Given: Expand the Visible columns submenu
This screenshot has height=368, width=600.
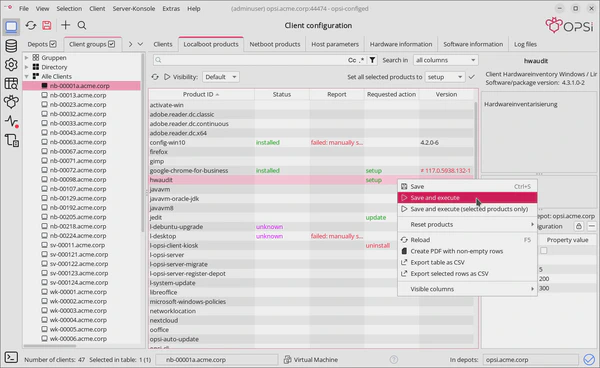Looking at the screenshot, I should point(467,289).
